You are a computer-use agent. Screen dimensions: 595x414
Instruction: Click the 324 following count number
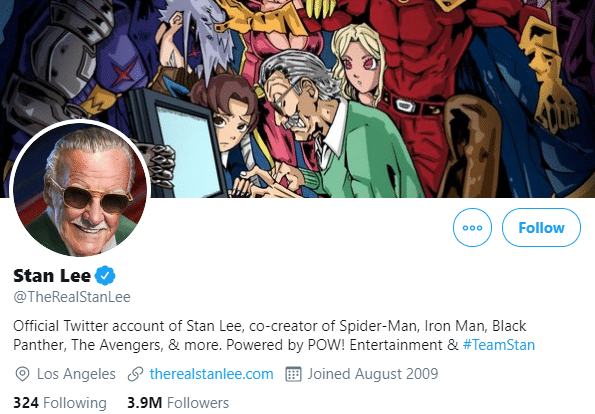26,403
